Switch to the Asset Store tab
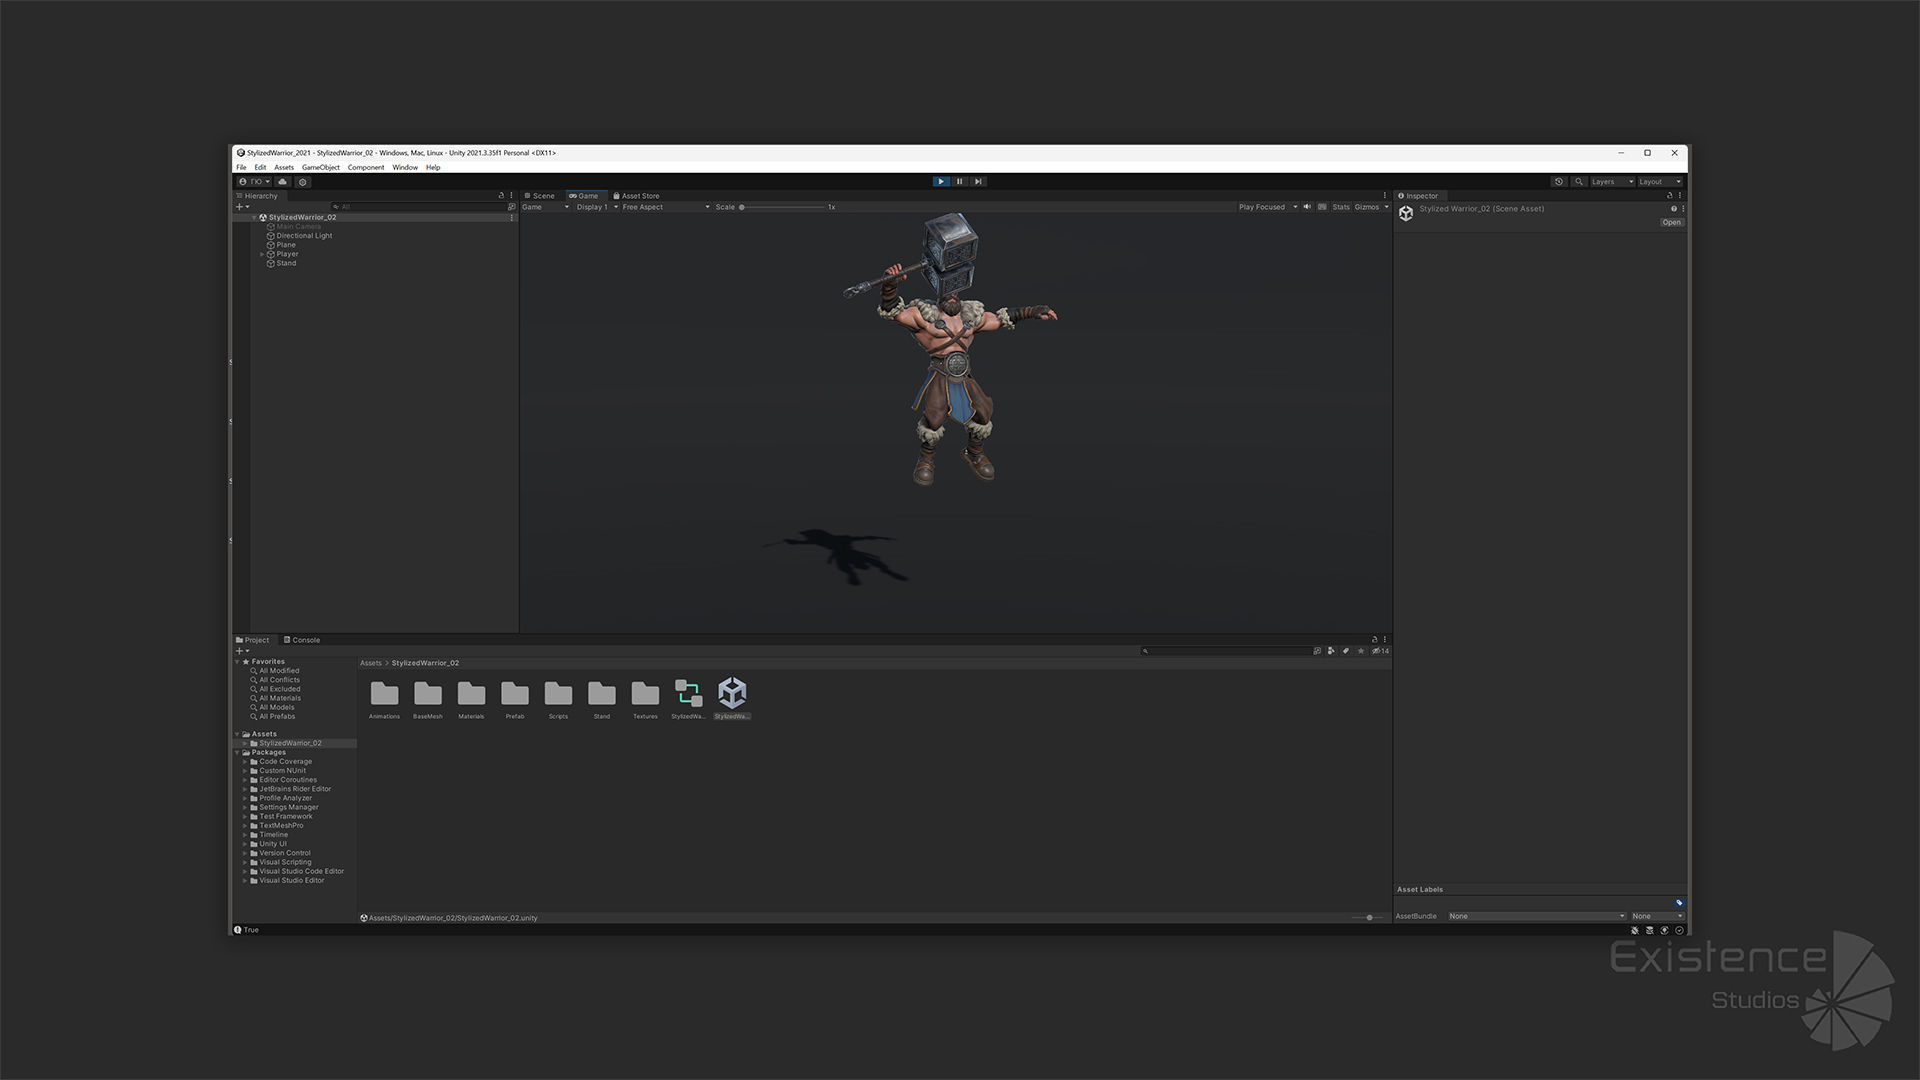 636,196
